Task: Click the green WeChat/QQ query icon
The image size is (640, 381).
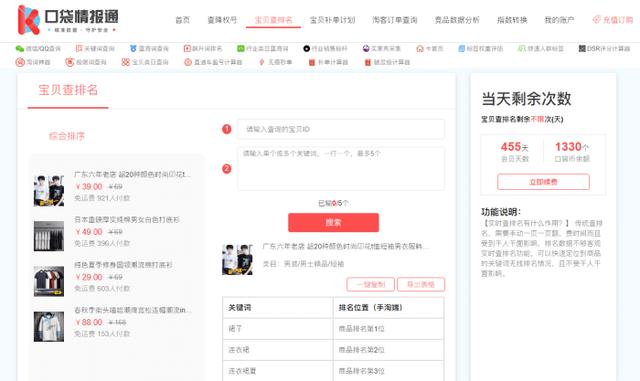Action: pos(20,49)
